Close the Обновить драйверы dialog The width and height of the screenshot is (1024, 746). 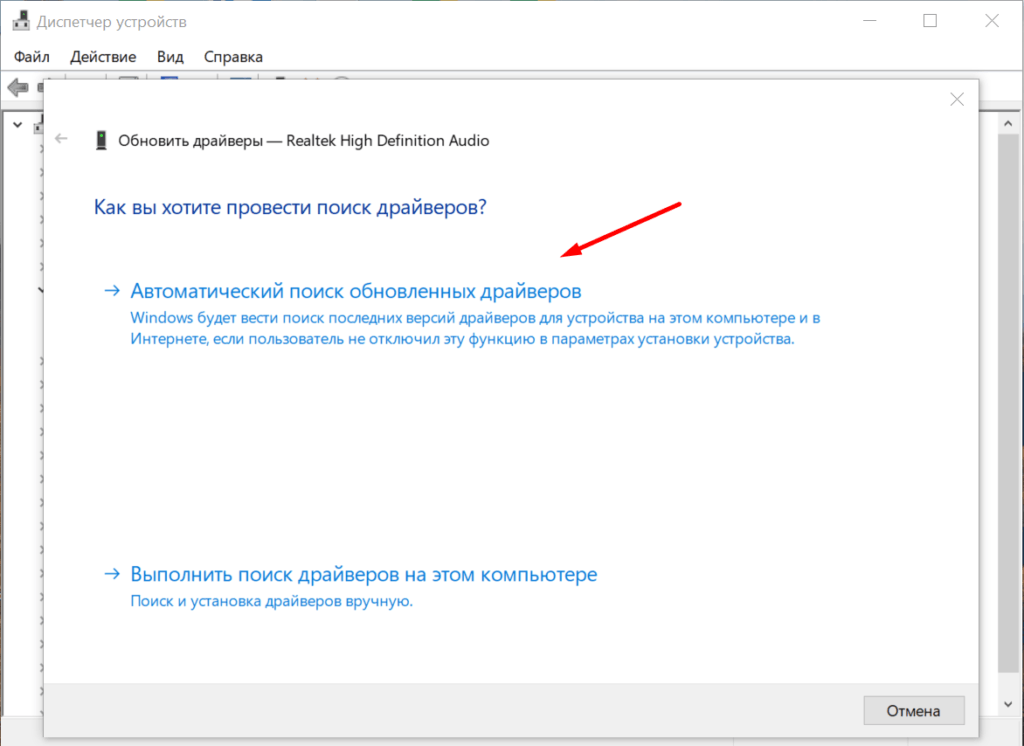(x=956, y=99)
